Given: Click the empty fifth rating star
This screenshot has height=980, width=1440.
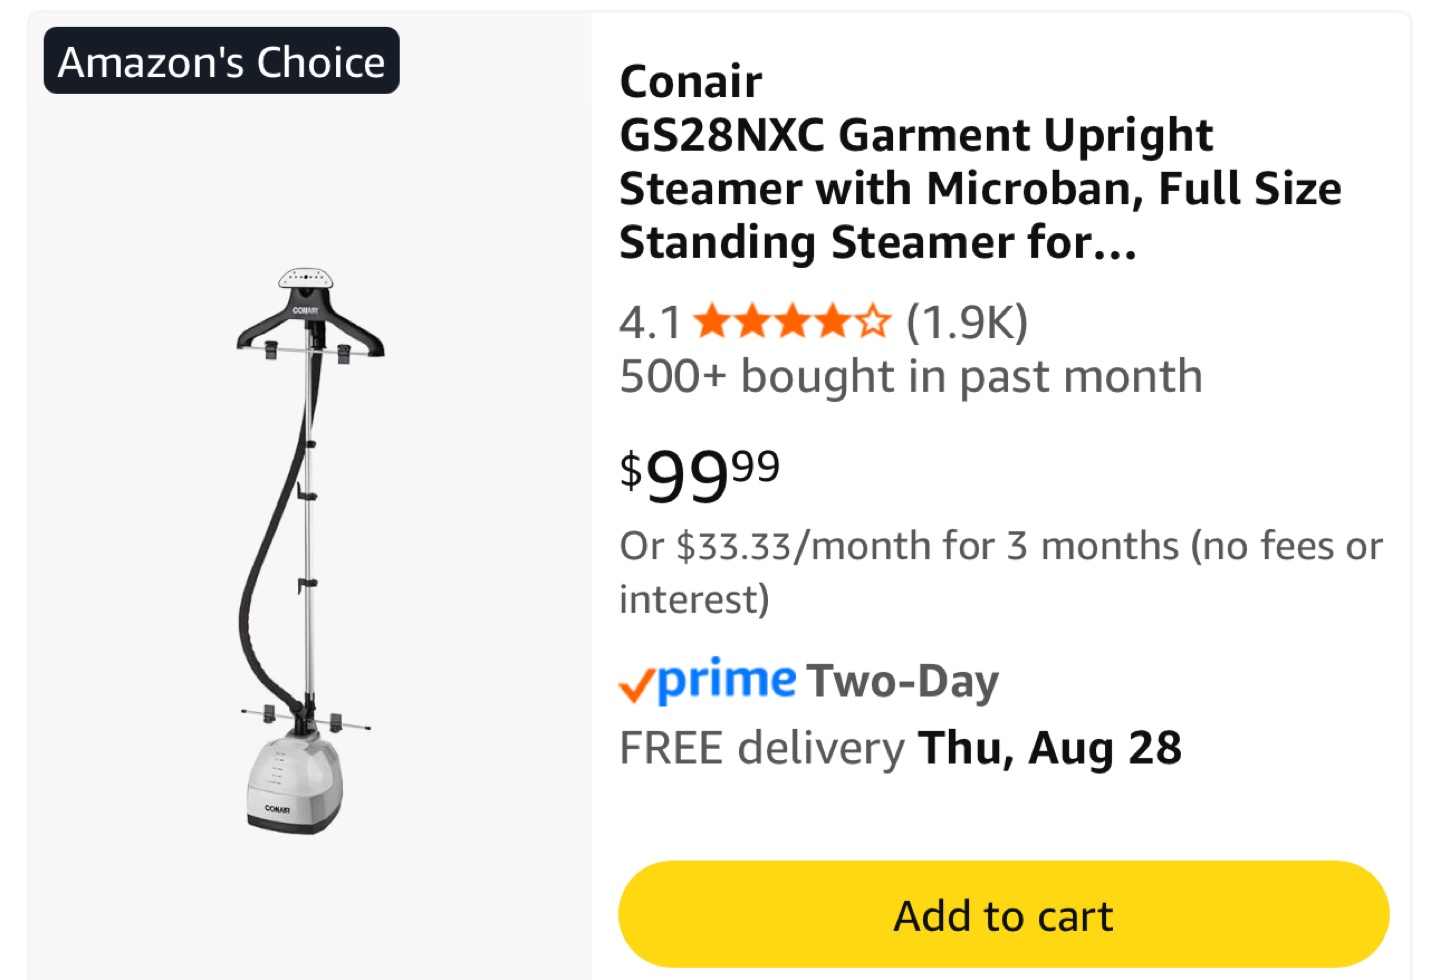Looking at the screenshot, I should (873, 322).
